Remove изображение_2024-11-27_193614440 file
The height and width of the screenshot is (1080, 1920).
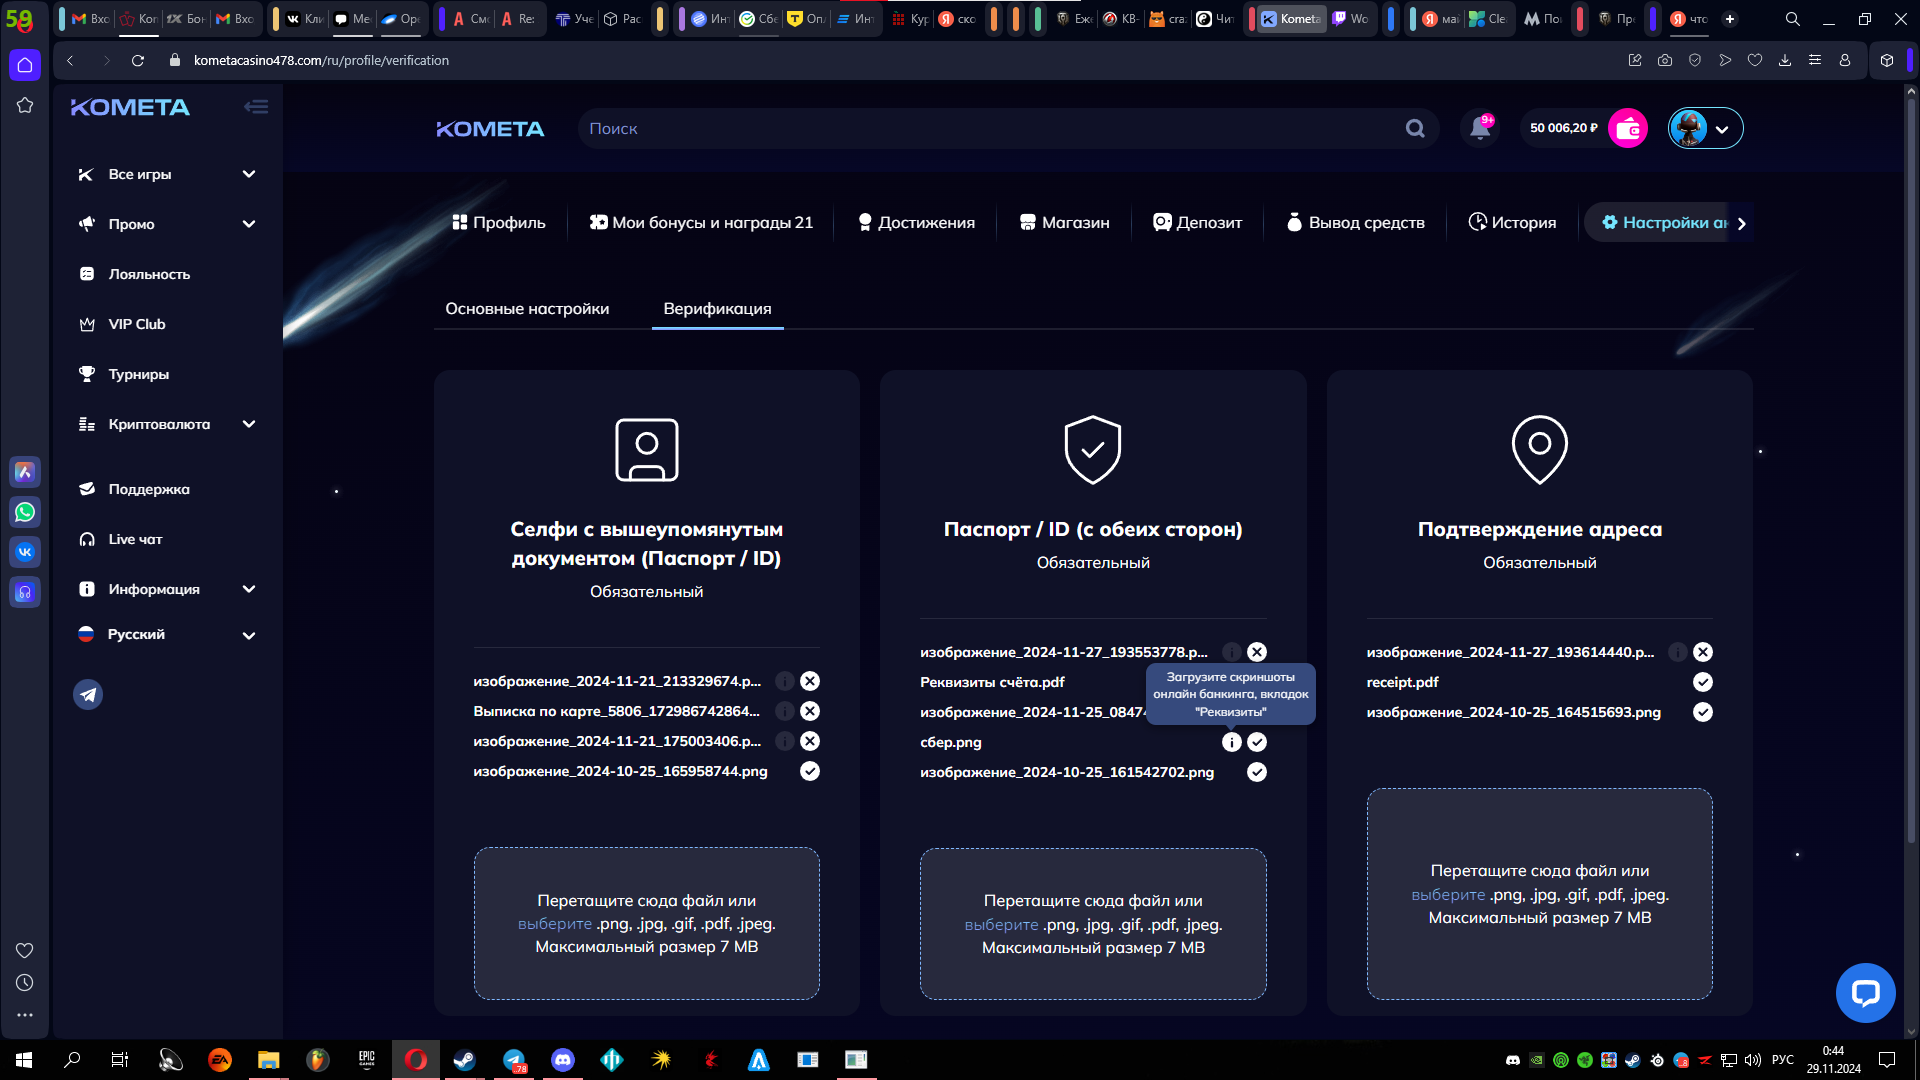tap(1703, 652)
